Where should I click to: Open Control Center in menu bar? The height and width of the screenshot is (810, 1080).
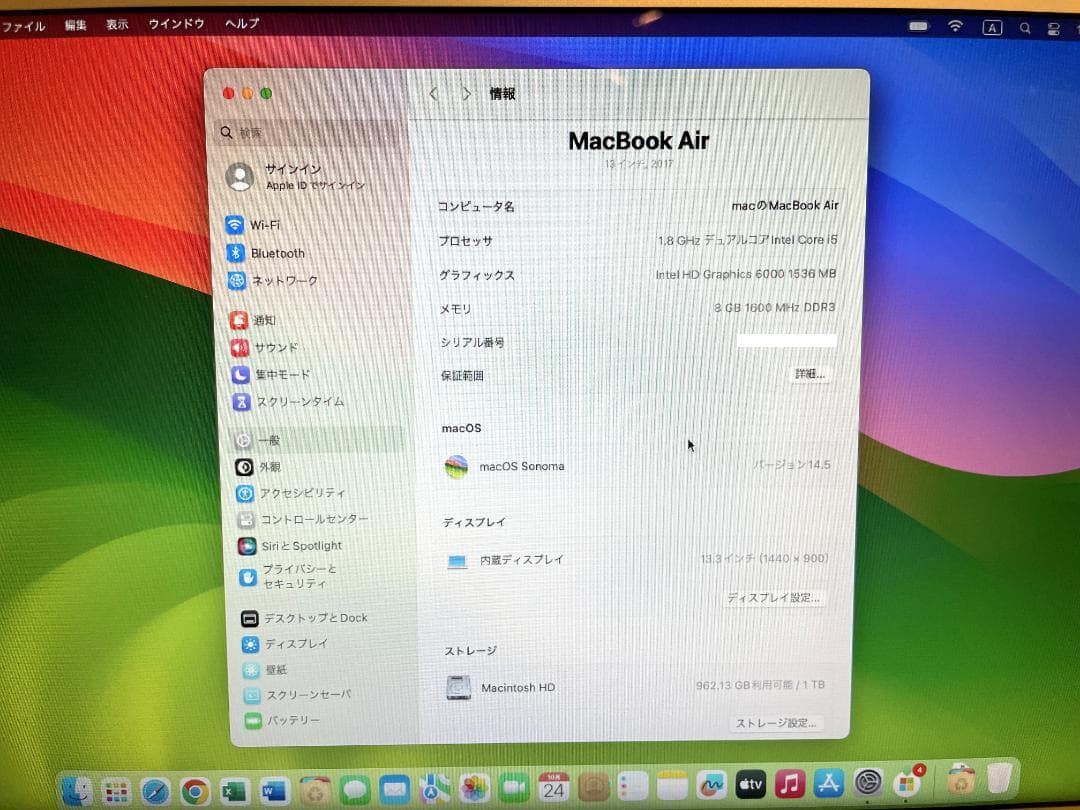pyautogui.click(x=1053, y=29)
